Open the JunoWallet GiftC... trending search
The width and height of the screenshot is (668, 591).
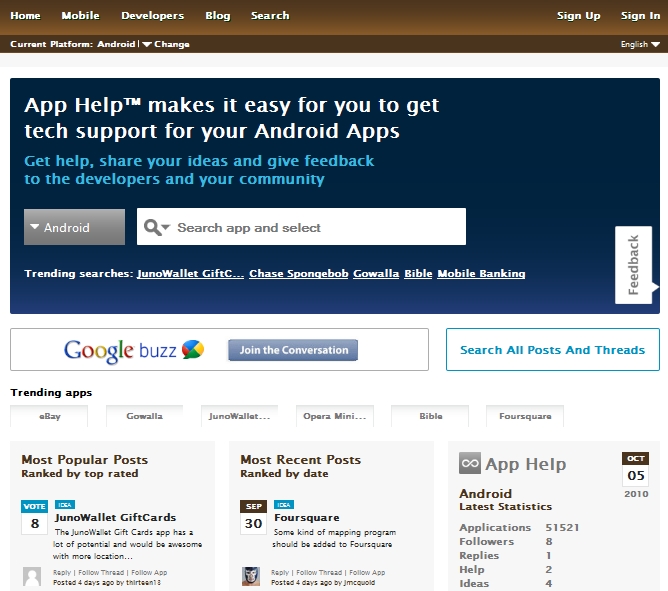190,274
